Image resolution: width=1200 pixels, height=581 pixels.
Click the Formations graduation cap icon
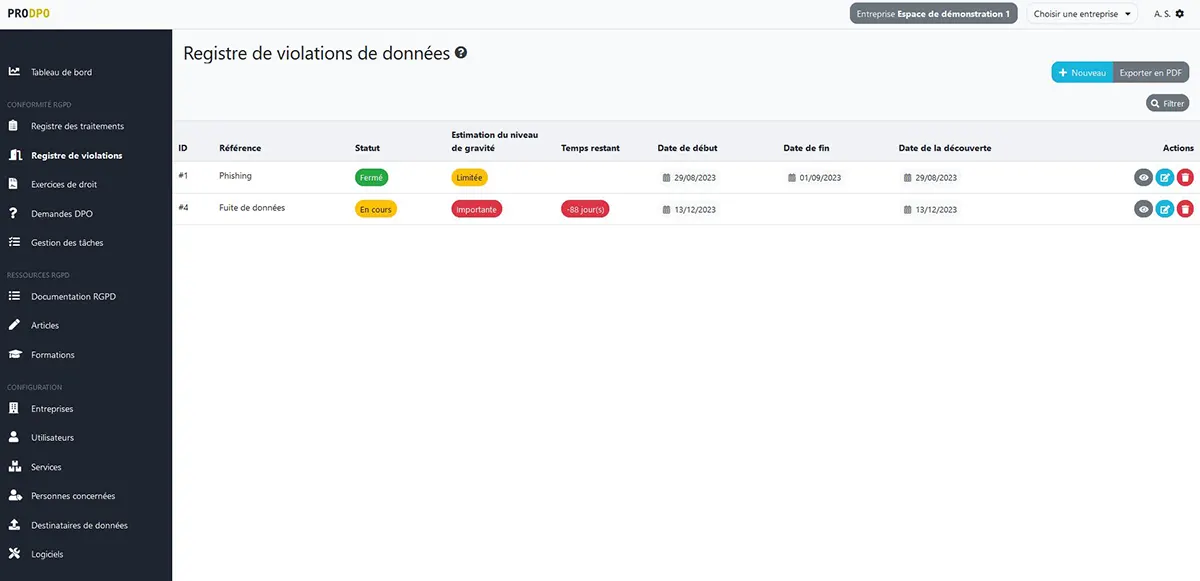14,354
